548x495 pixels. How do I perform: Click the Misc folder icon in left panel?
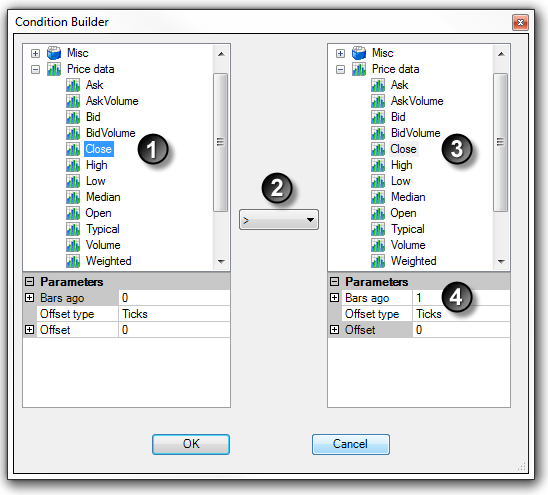click(x=54, y=53)
